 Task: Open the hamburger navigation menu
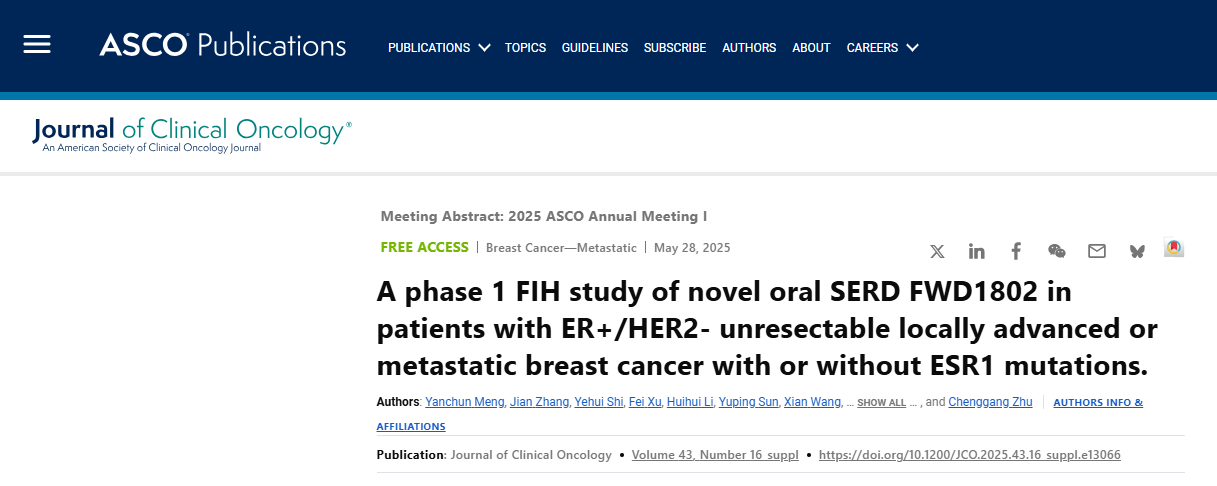[37, 45]
